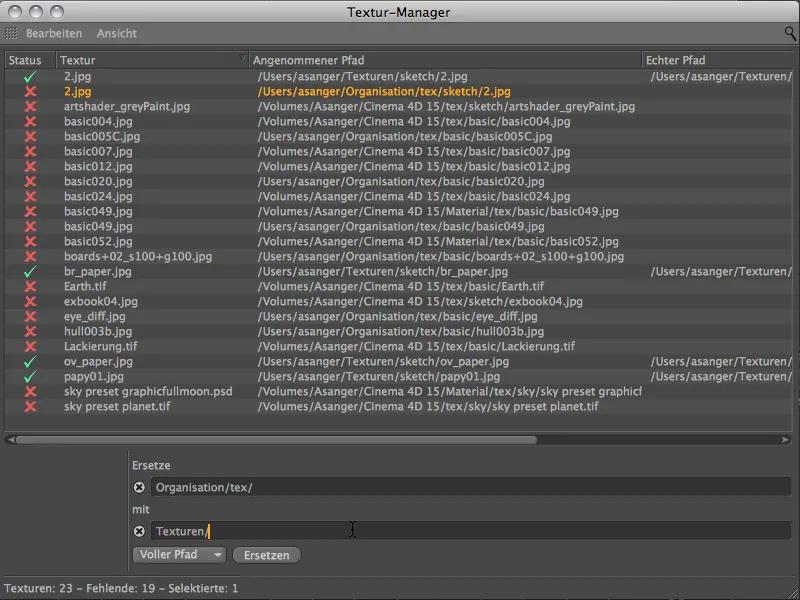The height and width of the screenshot is (600, 800).
Task: Click the scrollbar right arrow
Action: click(x=785, y=440)
